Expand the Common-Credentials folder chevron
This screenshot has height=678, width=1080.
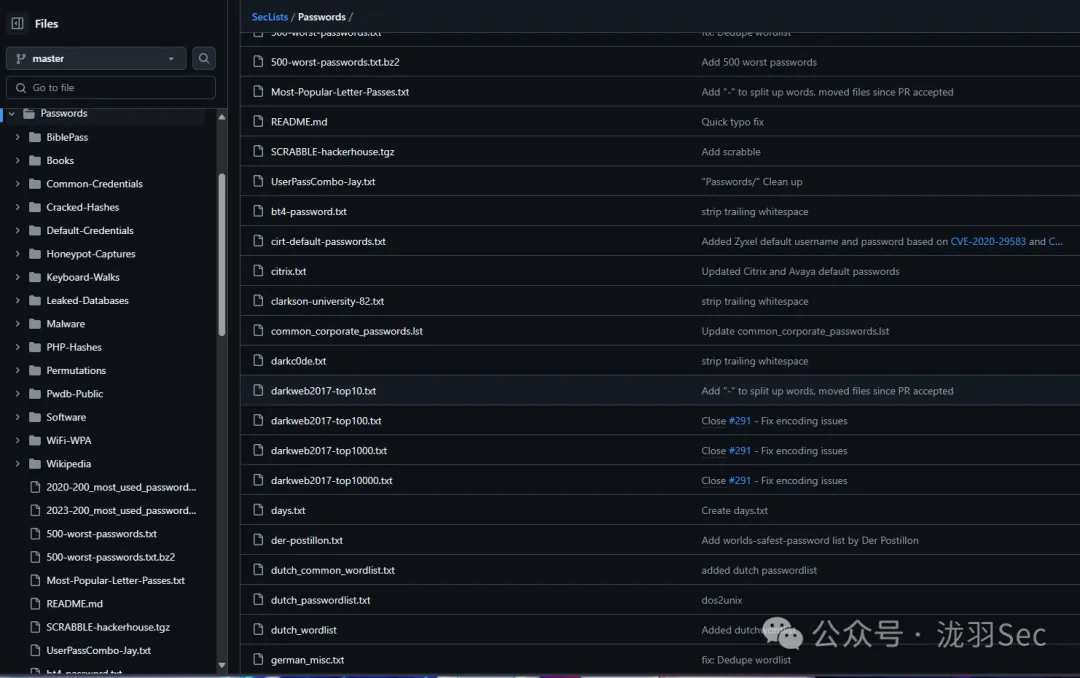click(x=17, y=184)
